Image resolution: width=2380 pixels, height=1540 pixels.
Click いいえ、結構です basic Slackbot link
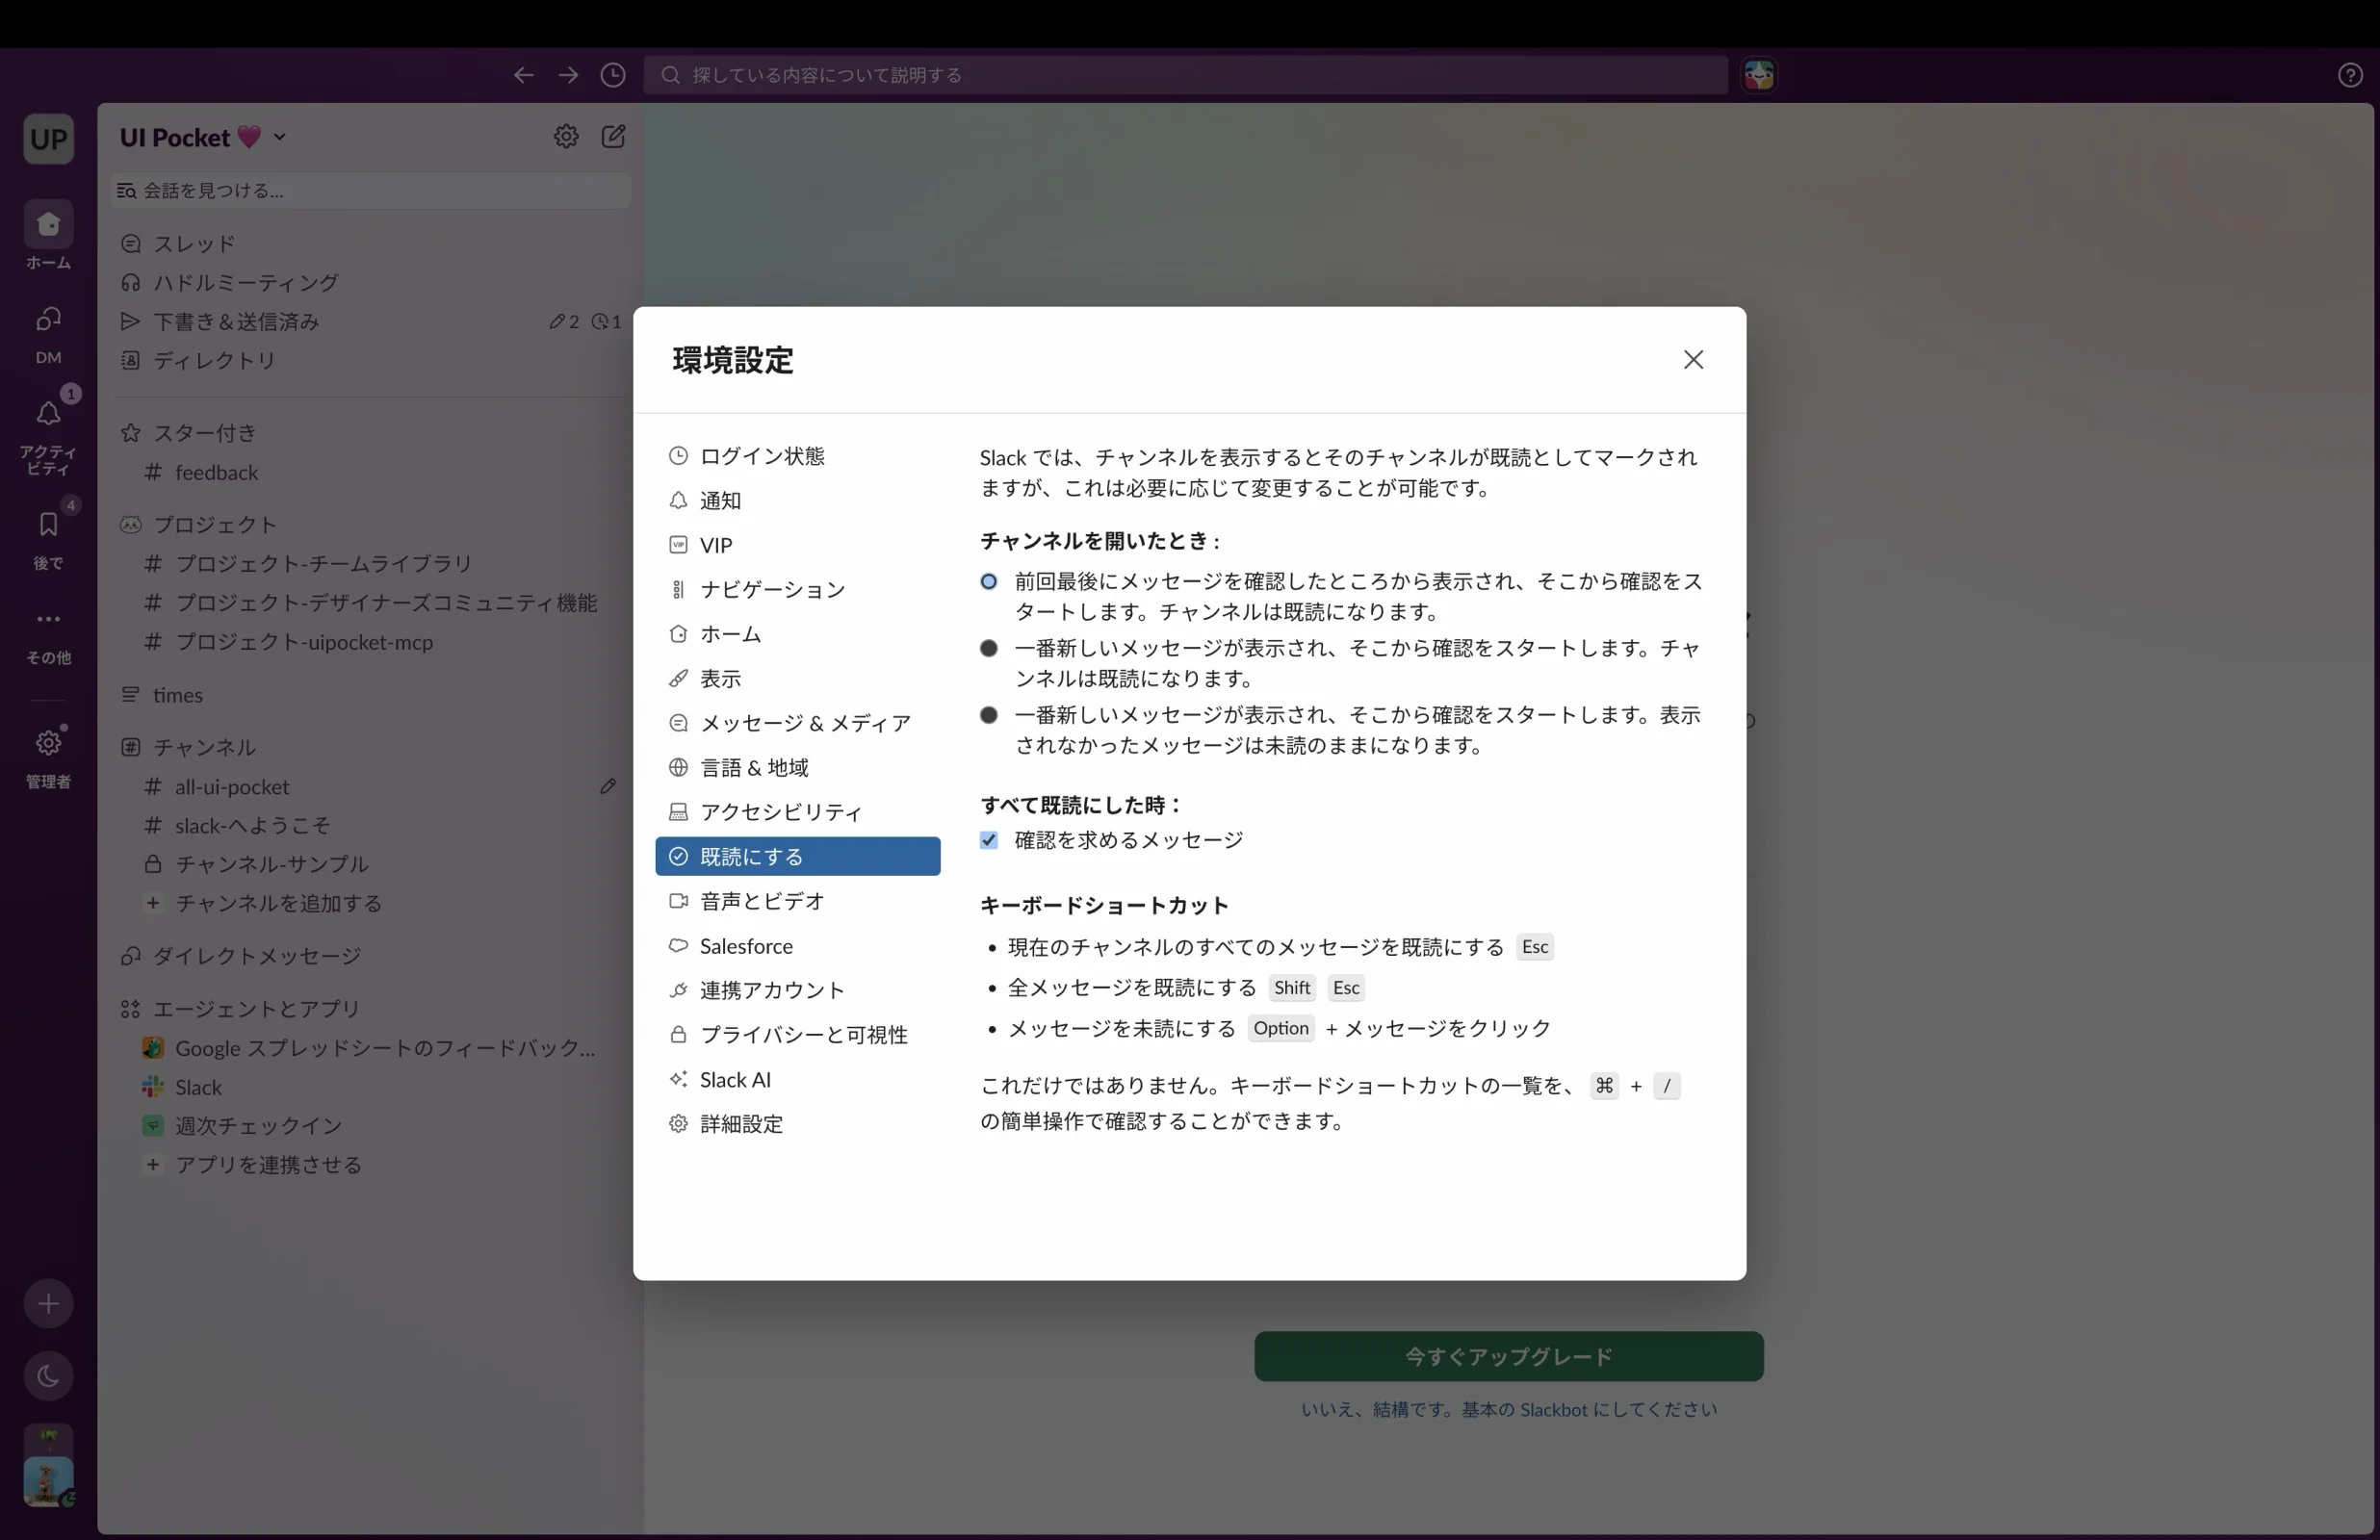coord(1508,1409)
